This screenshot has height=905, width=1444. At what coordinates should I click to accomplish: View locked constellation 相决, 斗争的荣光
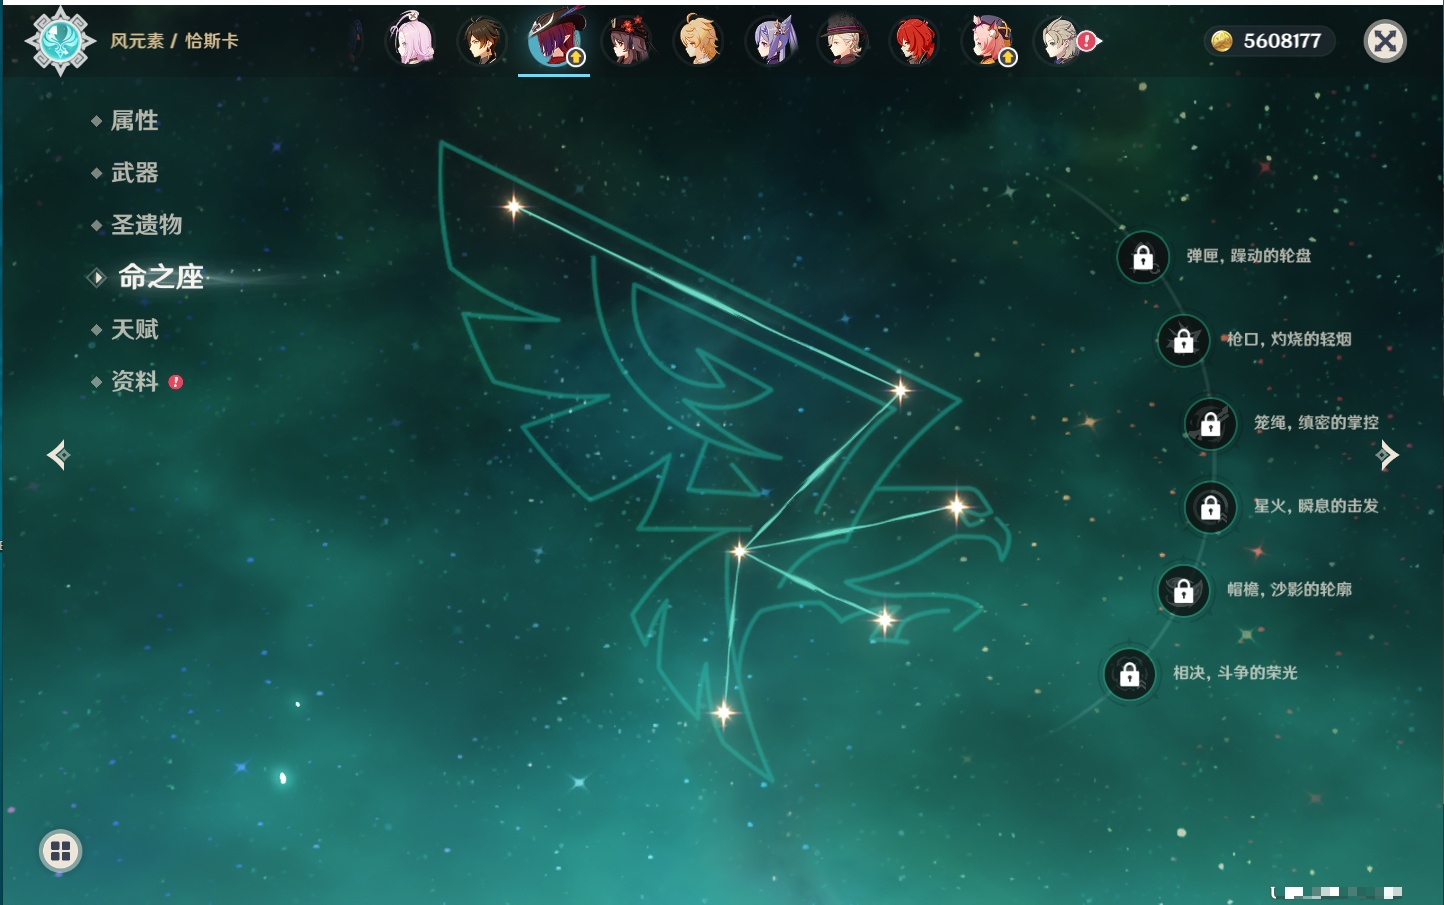pos(1129,674)
